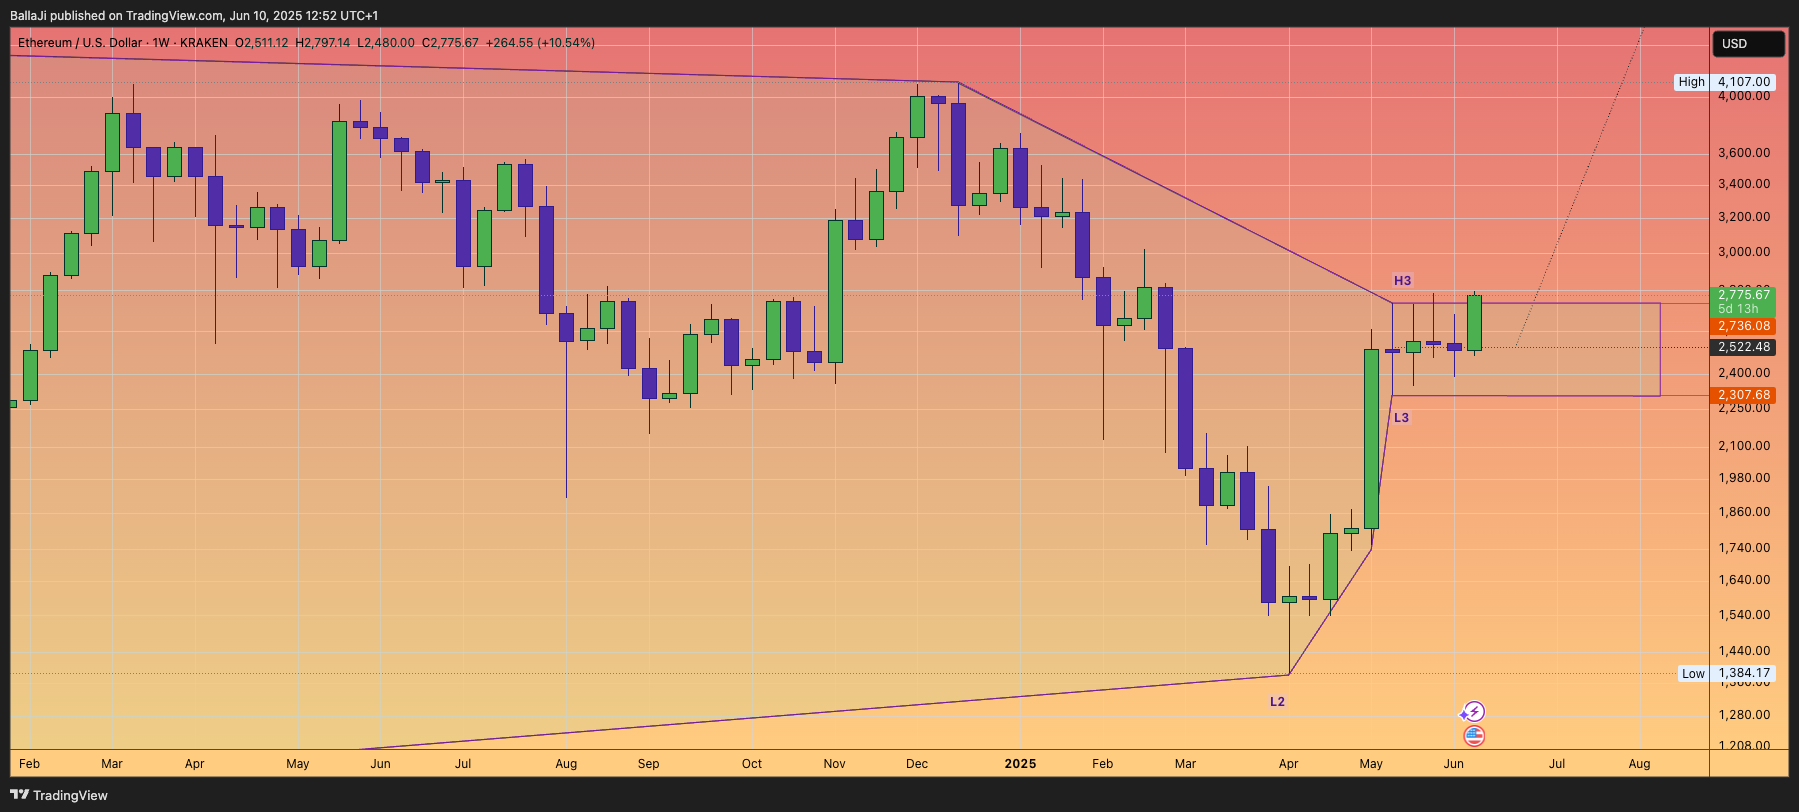Click the High 4,107.00 price label

(x=1725, y=82)
